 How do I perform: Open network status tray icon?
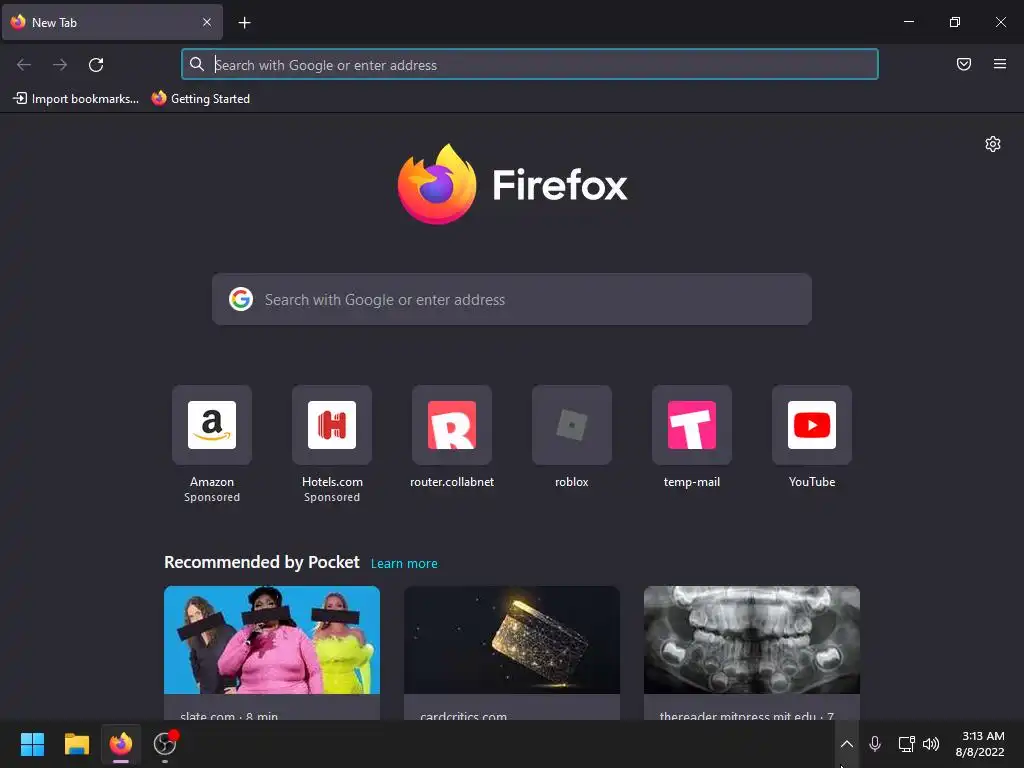[x=906, y=744]
